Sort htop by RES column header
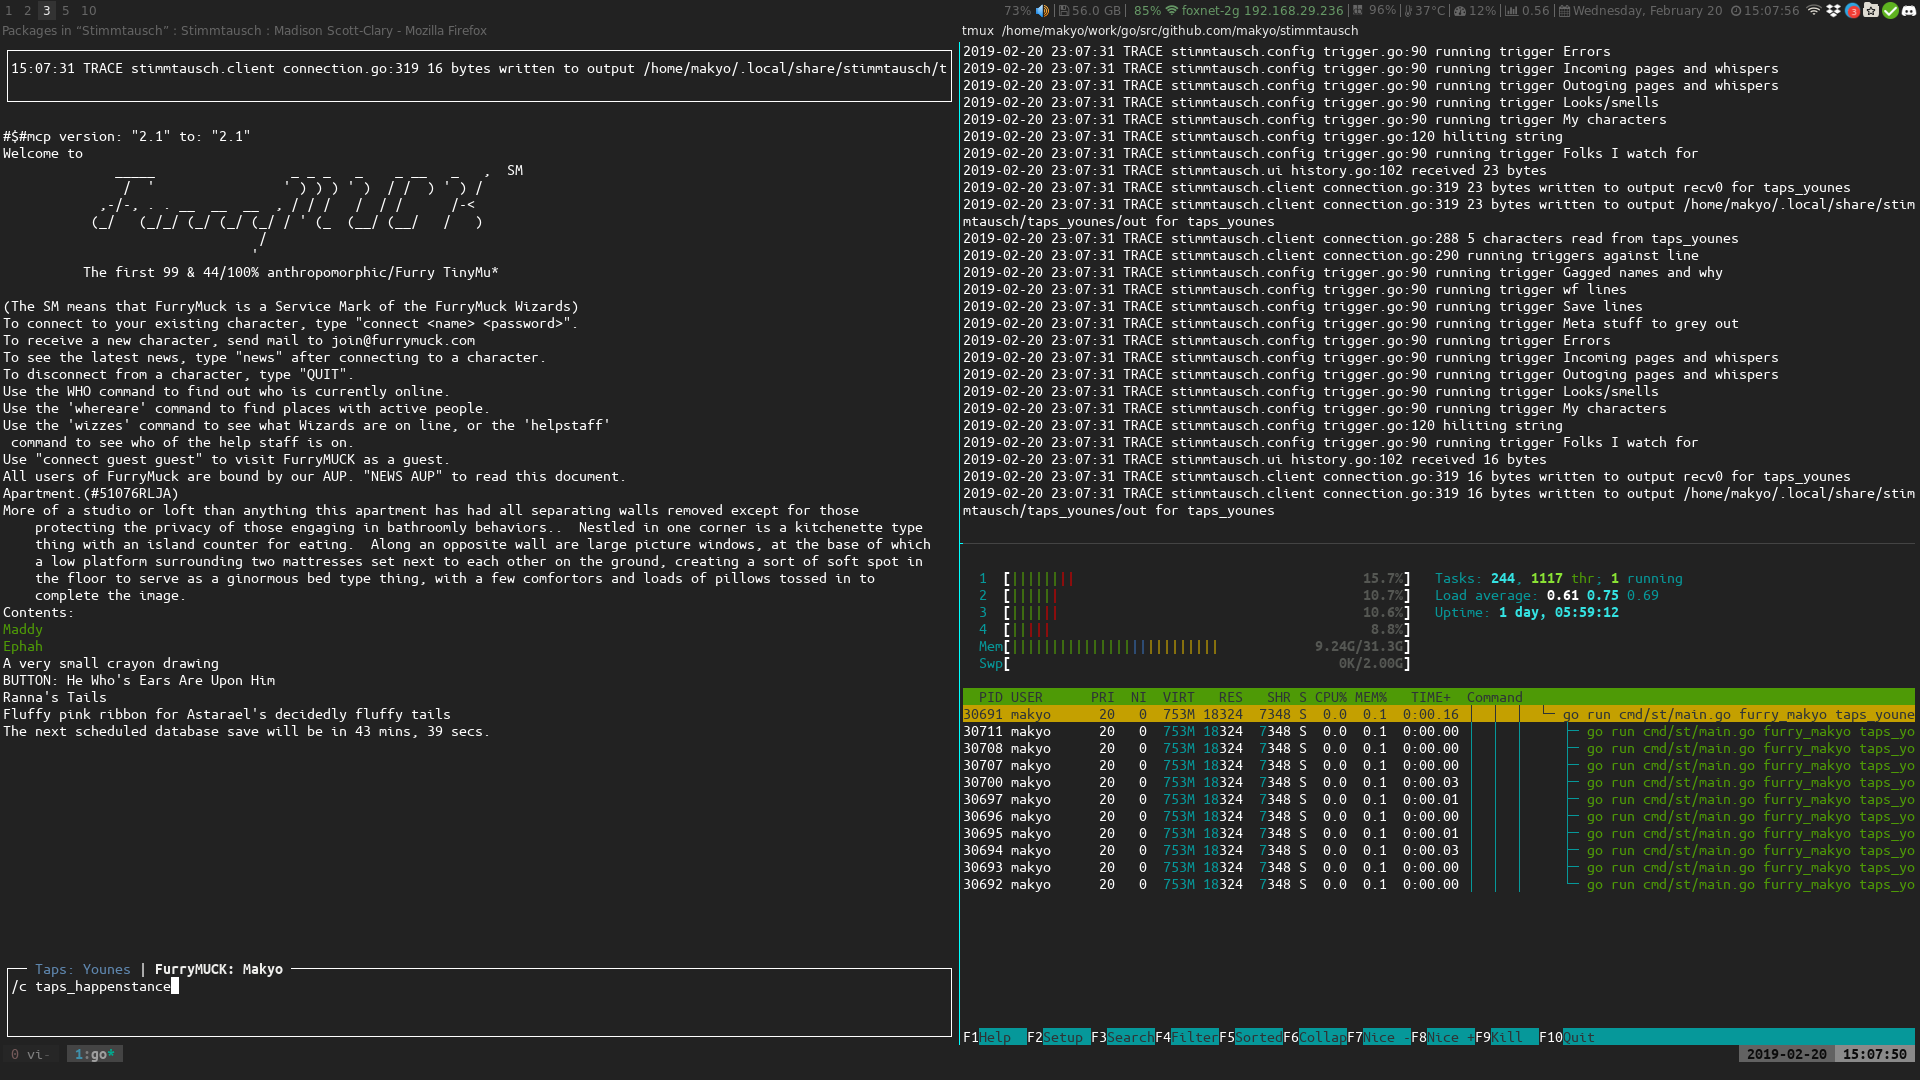Screen dimensions: 1920x1080 point(1230,698)
